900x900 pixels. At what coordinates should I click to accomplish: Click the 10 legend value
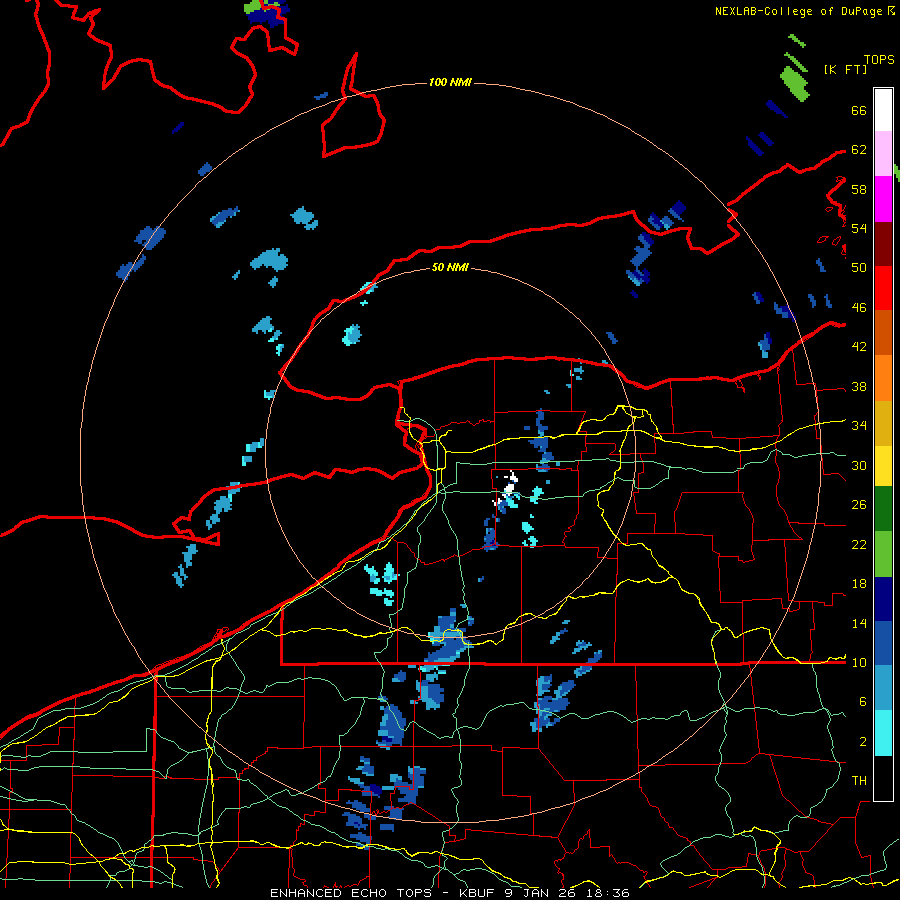(859, 663)
